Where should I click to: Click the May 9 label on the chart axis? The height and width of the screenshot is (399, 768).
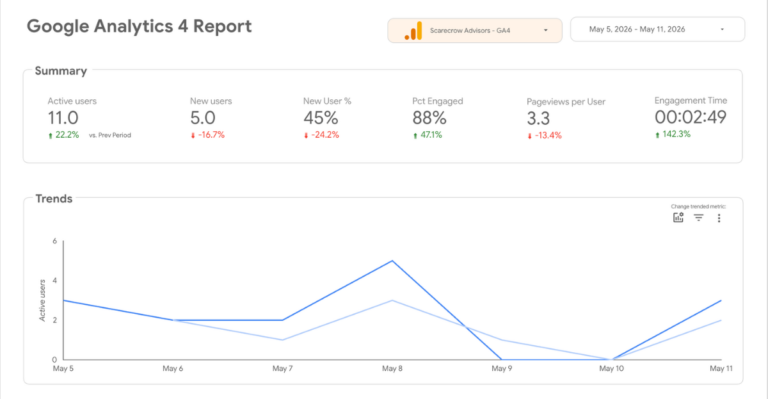coord(502,369)
